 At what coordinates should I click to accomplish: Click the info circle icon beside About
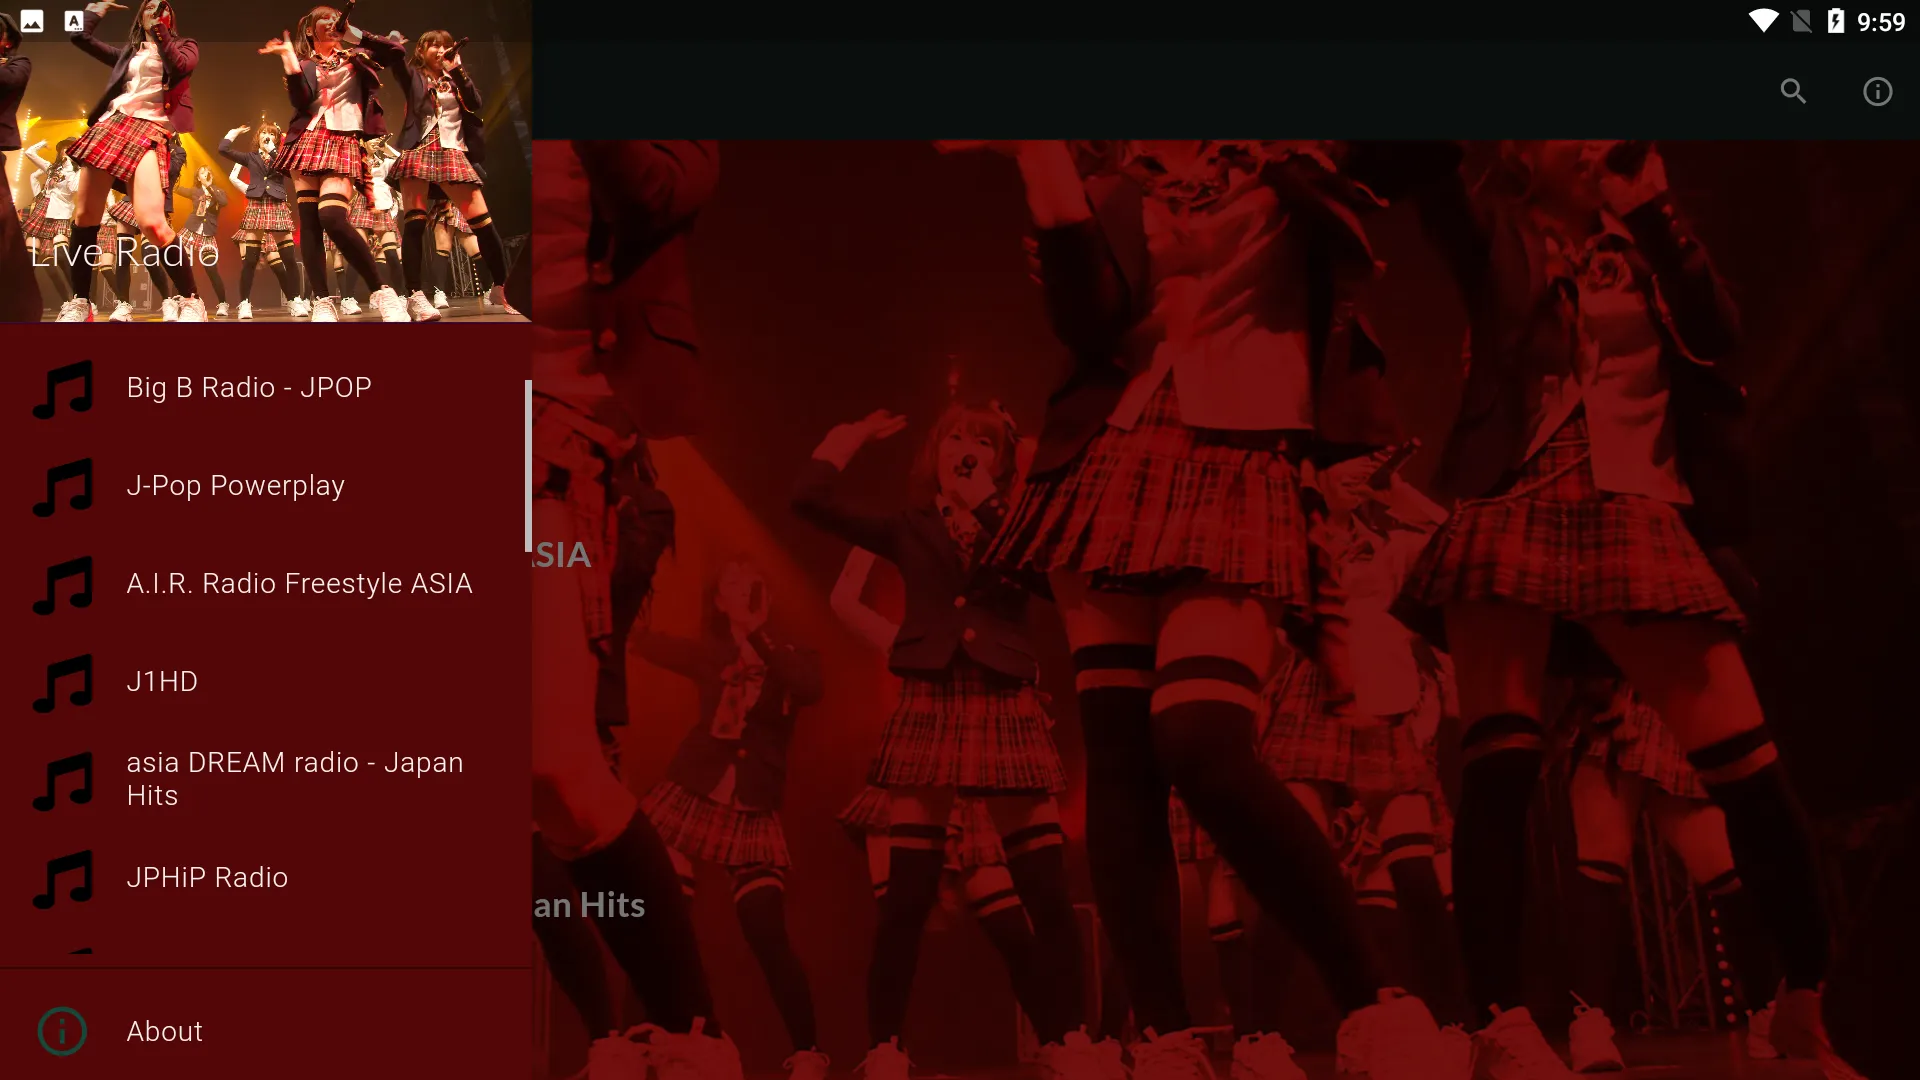[x=62, y=1031]
